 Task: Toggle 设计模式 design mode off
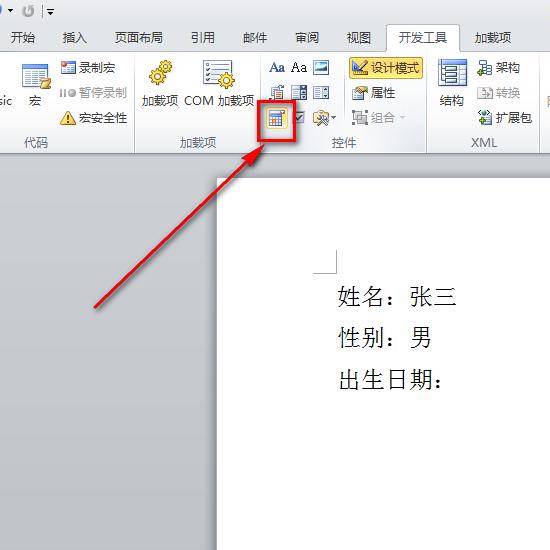point(386,68)
